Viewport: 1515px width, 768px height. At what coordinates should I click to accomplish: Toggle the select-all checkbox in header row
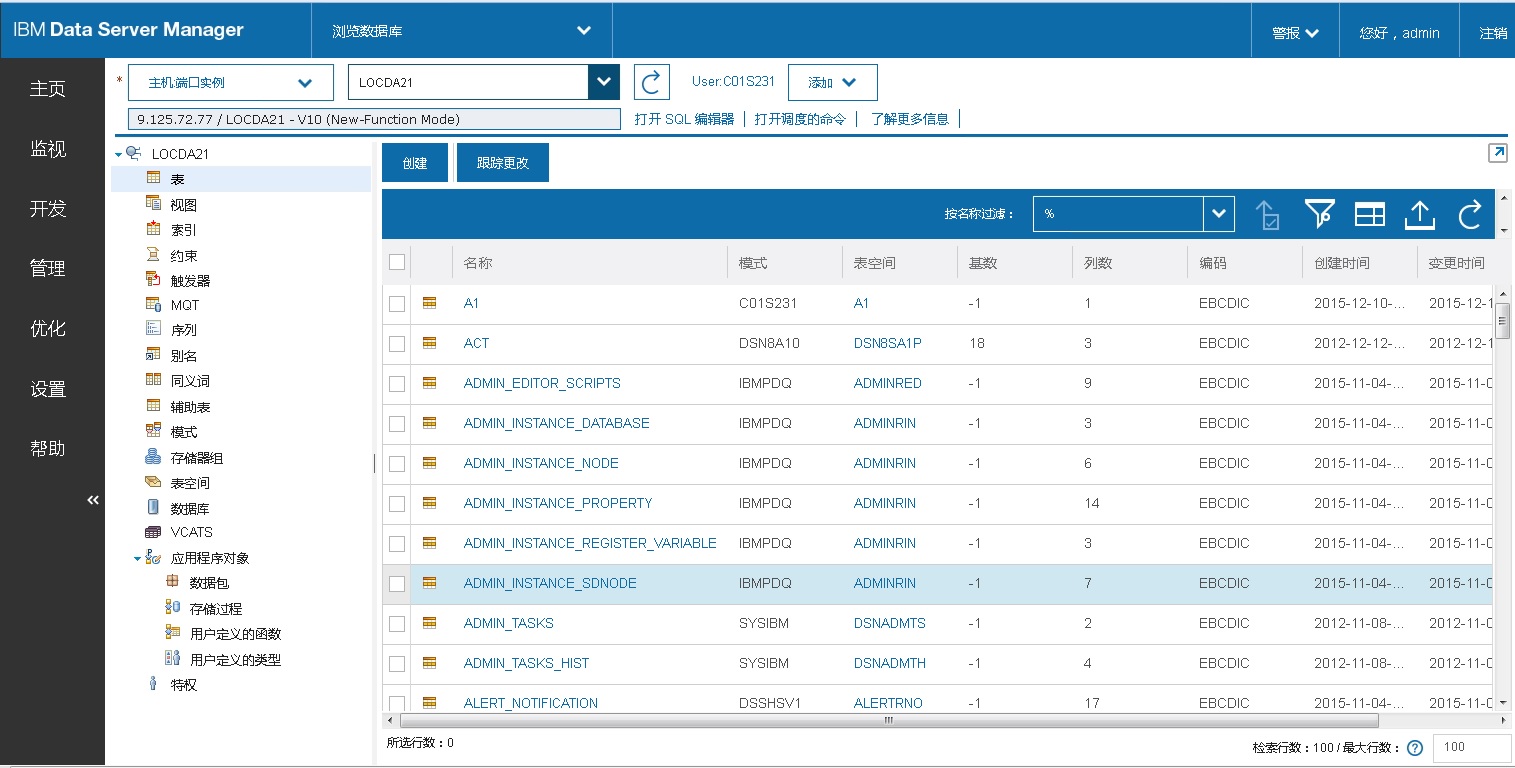(x=396, y=261)
